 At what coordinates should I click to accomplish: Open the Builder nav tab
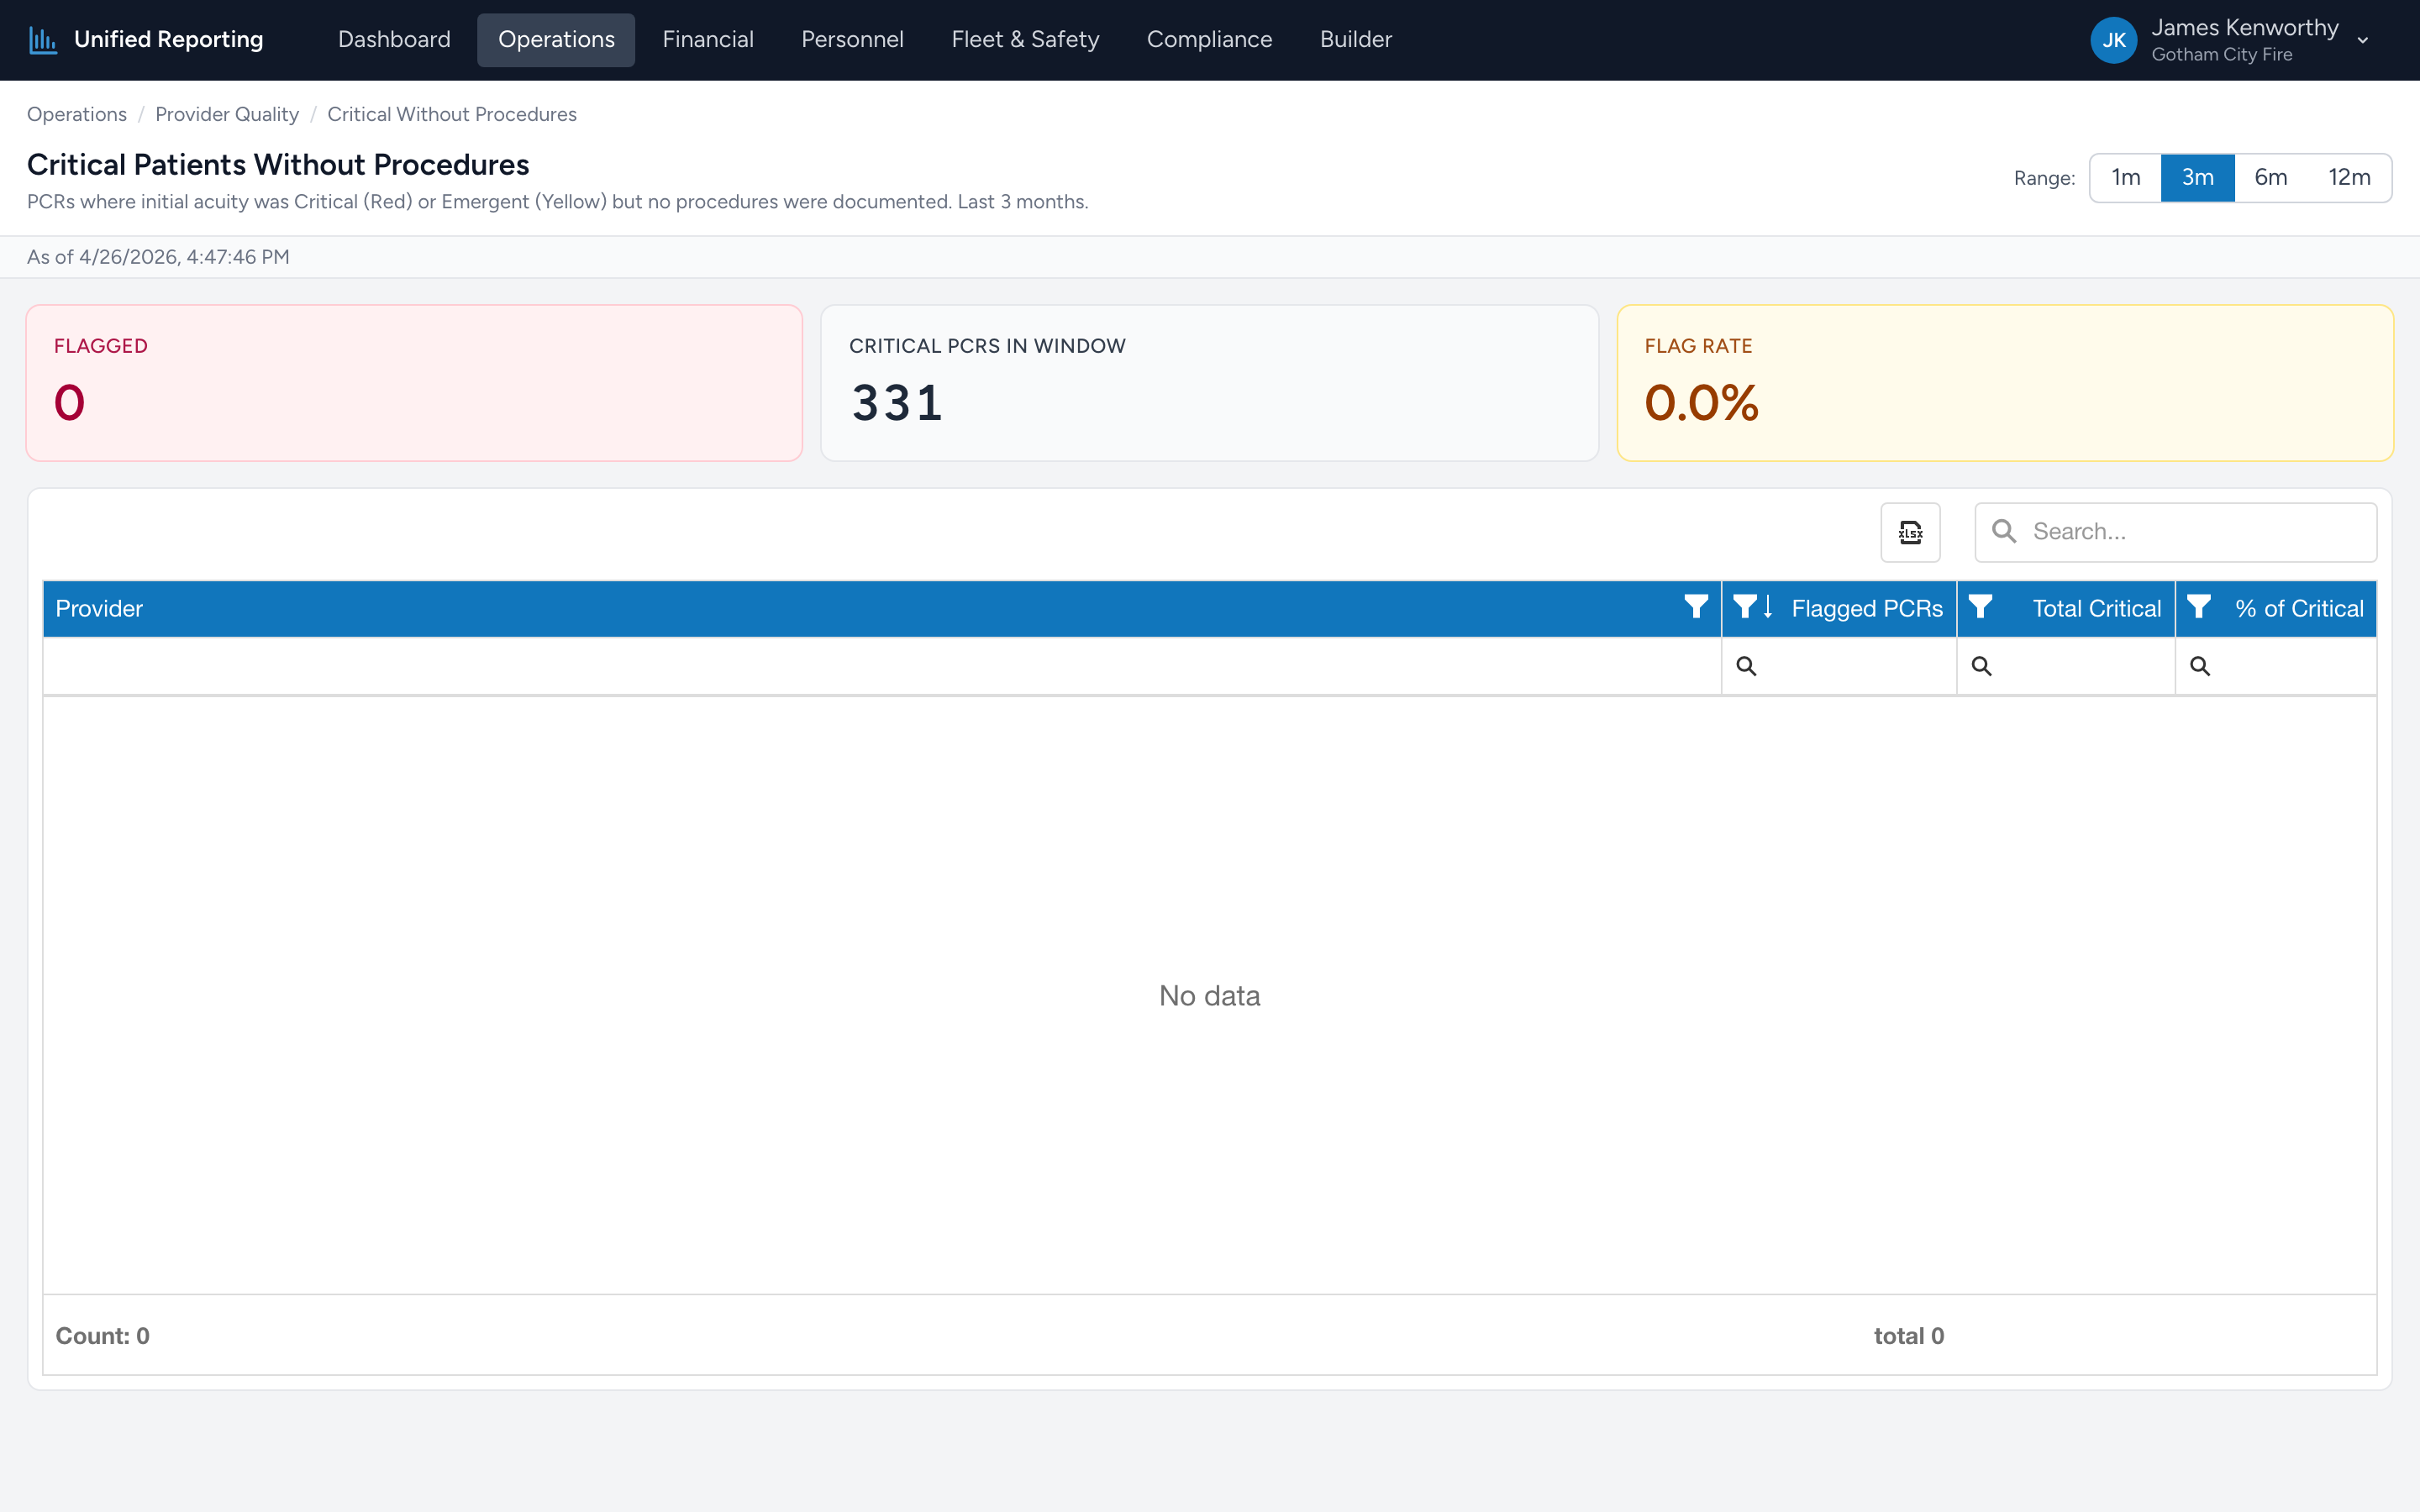tap(1355, 40)
